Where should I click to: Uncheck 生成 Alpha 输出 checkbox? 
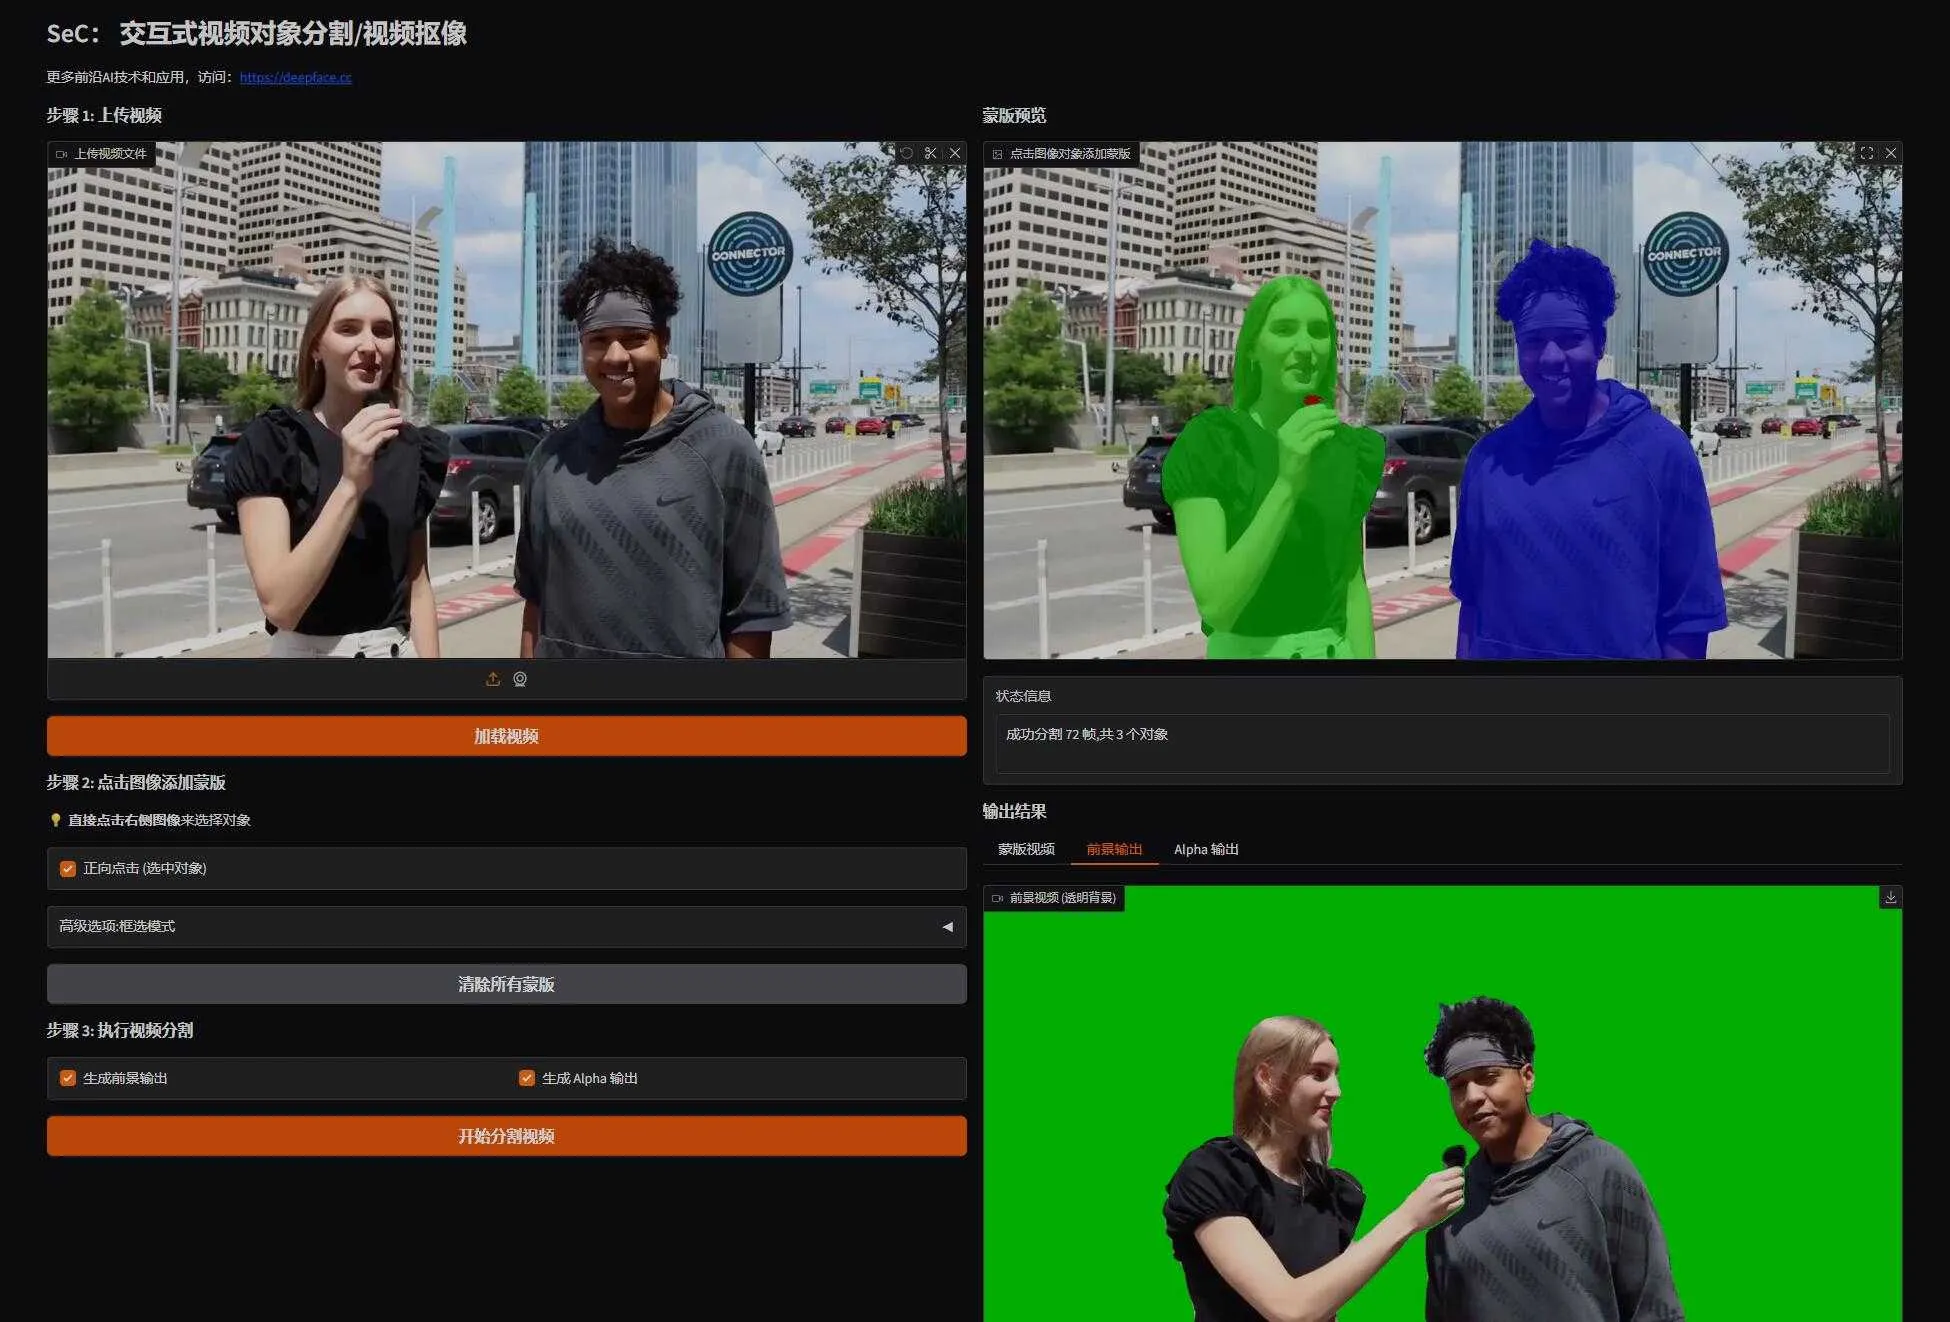tap(527, 1078)
